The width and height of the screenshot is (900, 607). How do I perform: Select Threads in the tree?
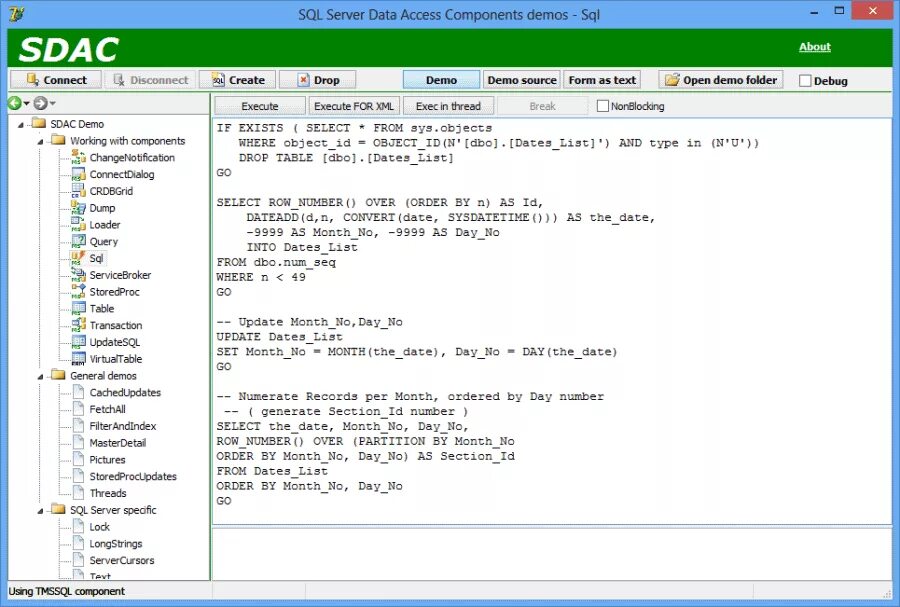point(108,493)
